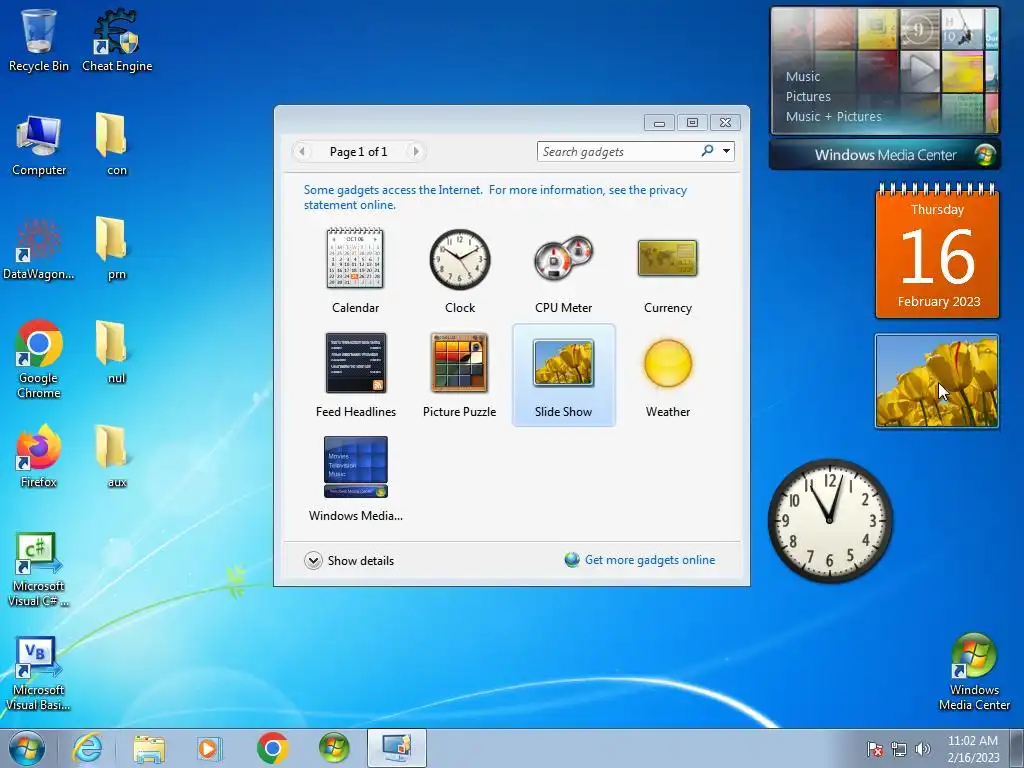Go to the next gadget page
Image resolution: width=1024 pixels, height=768 pixels.
click(415, 152)
